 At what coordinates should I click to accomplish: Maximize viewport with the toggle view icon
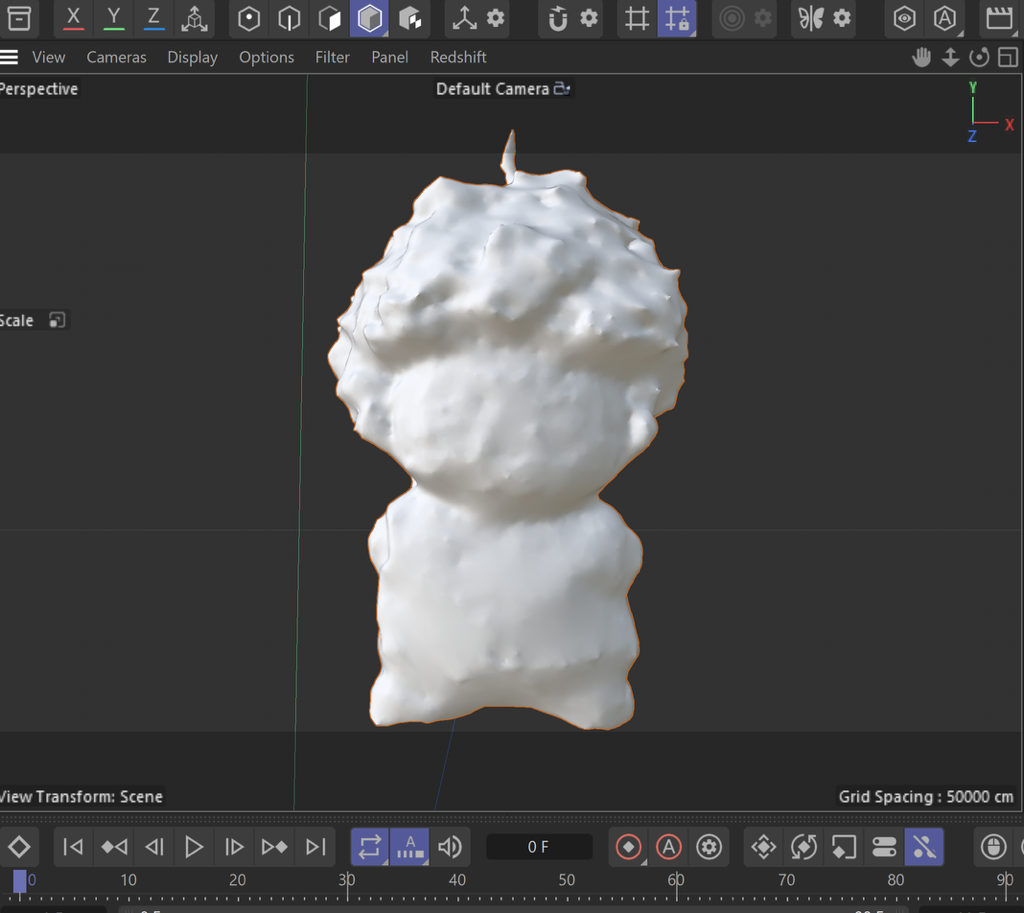coord(1007,57)
